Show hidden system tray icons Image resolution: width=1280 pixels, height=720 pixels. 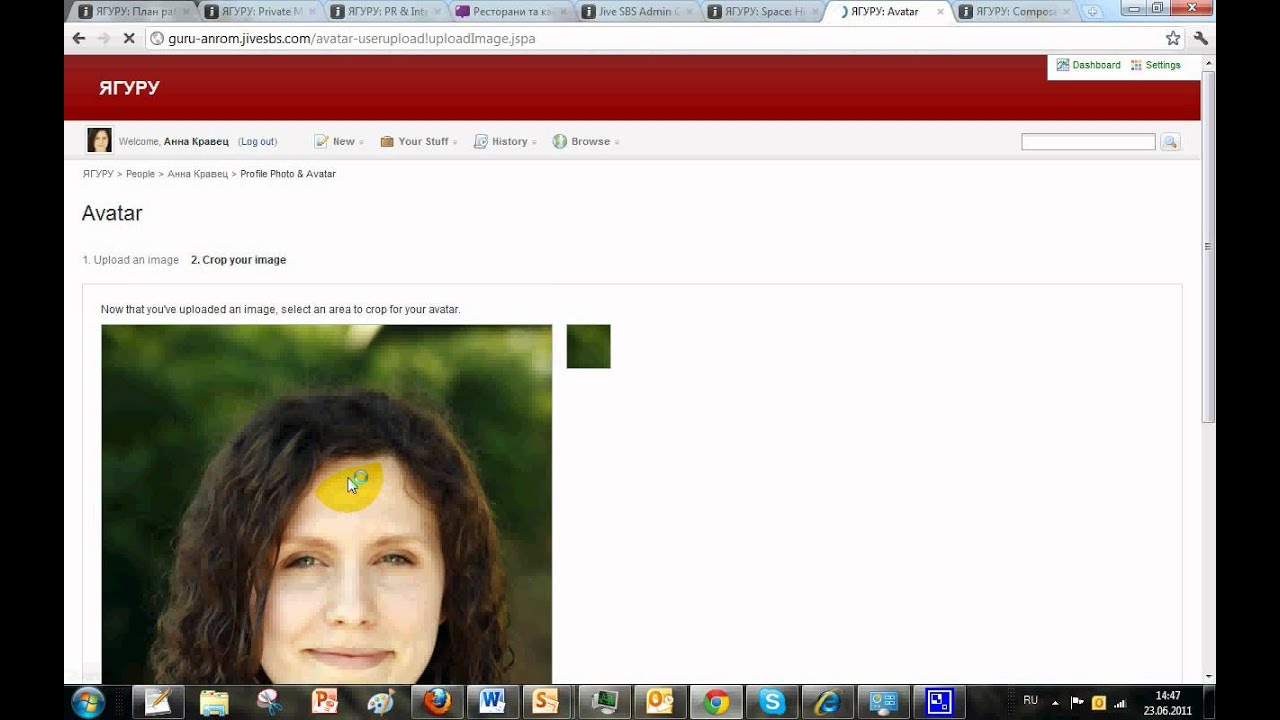(1055, 702)
